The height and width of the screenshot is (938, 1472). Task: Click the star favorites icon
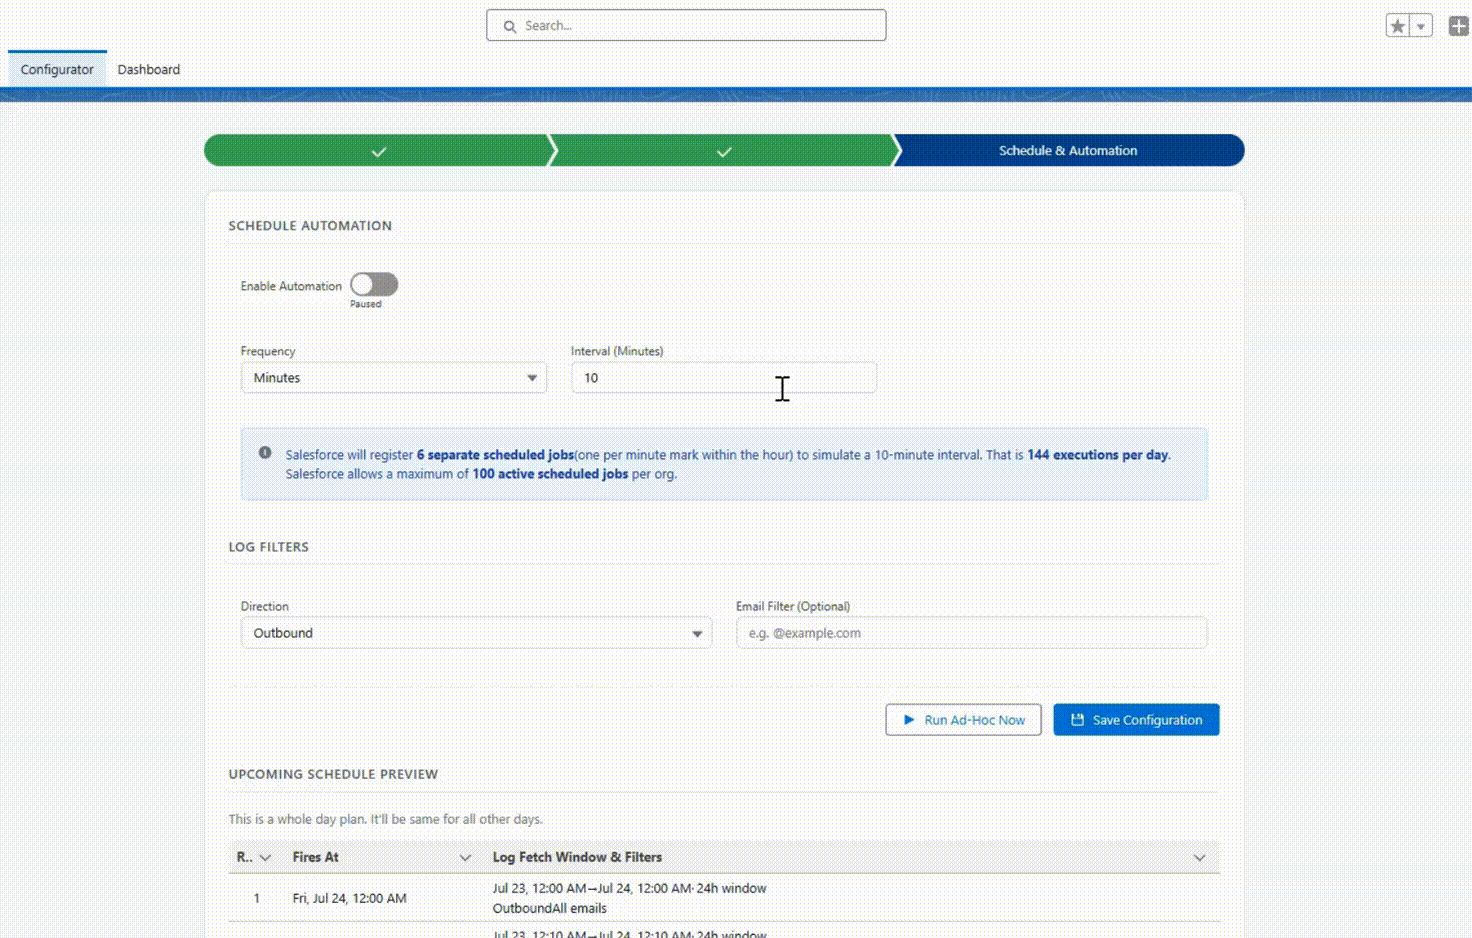click(1398, 26)
